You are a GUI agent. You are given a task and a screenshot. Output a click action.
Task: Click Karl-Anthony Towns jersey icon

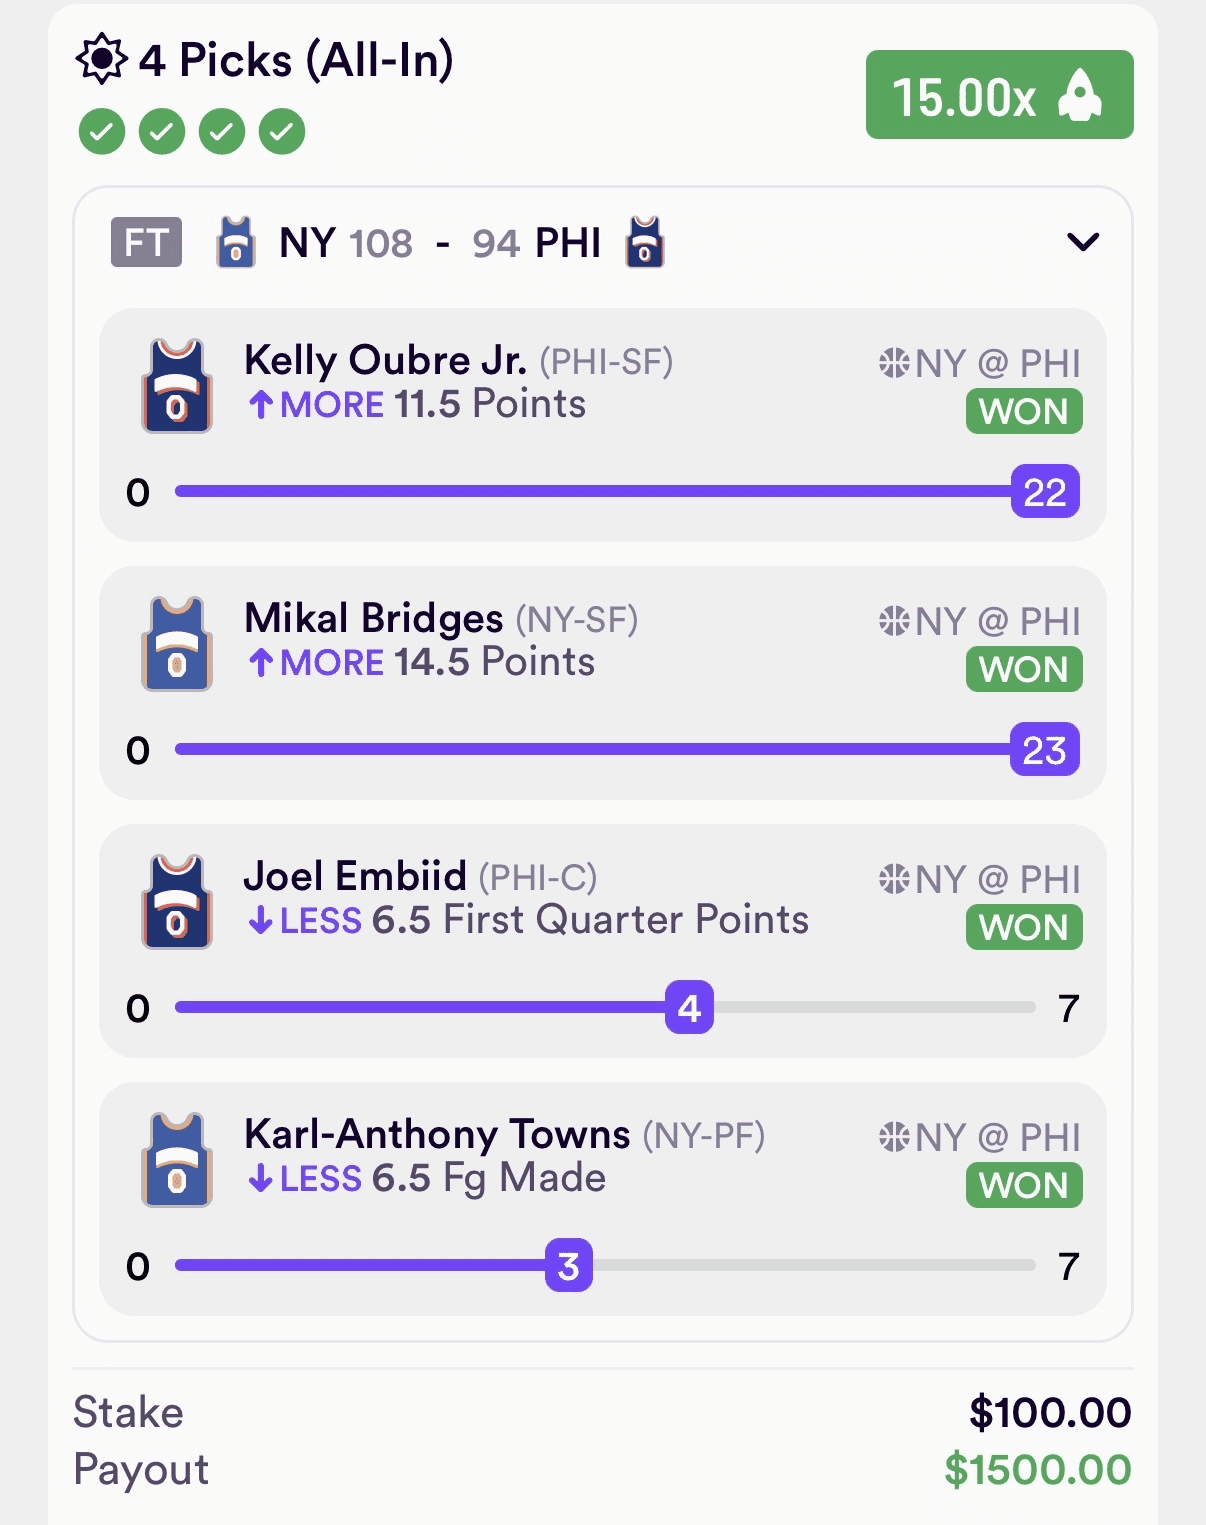coord(177,1159)
